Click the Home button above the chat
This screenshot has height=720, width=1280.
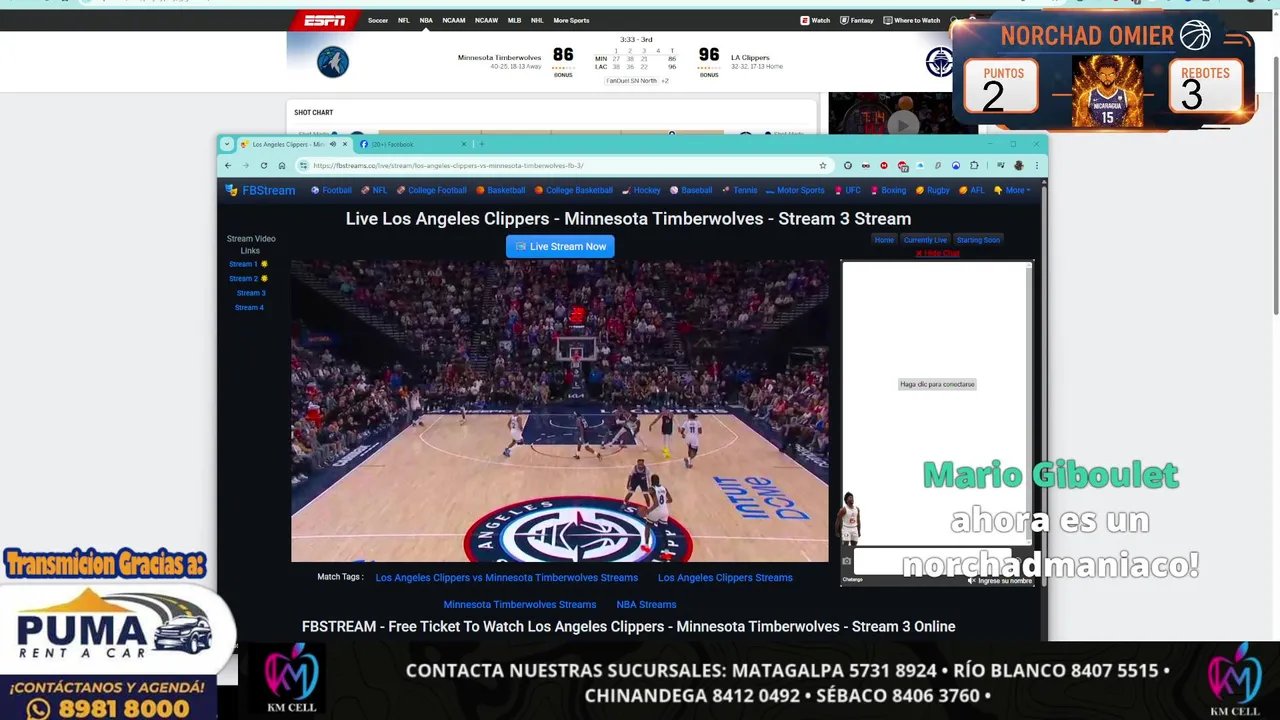pyautogui.click(x=884, y=240)
